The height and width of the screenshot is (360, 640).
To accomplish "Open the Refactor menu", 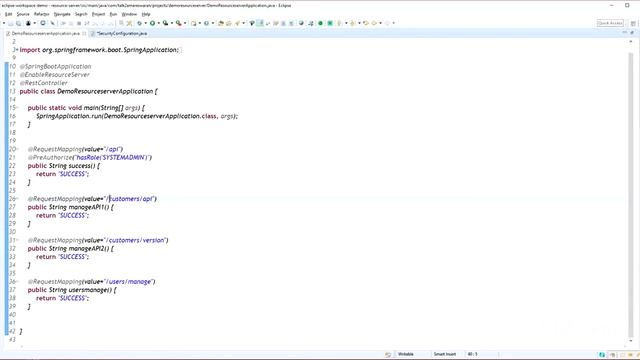I will click(x=41, y=14).
